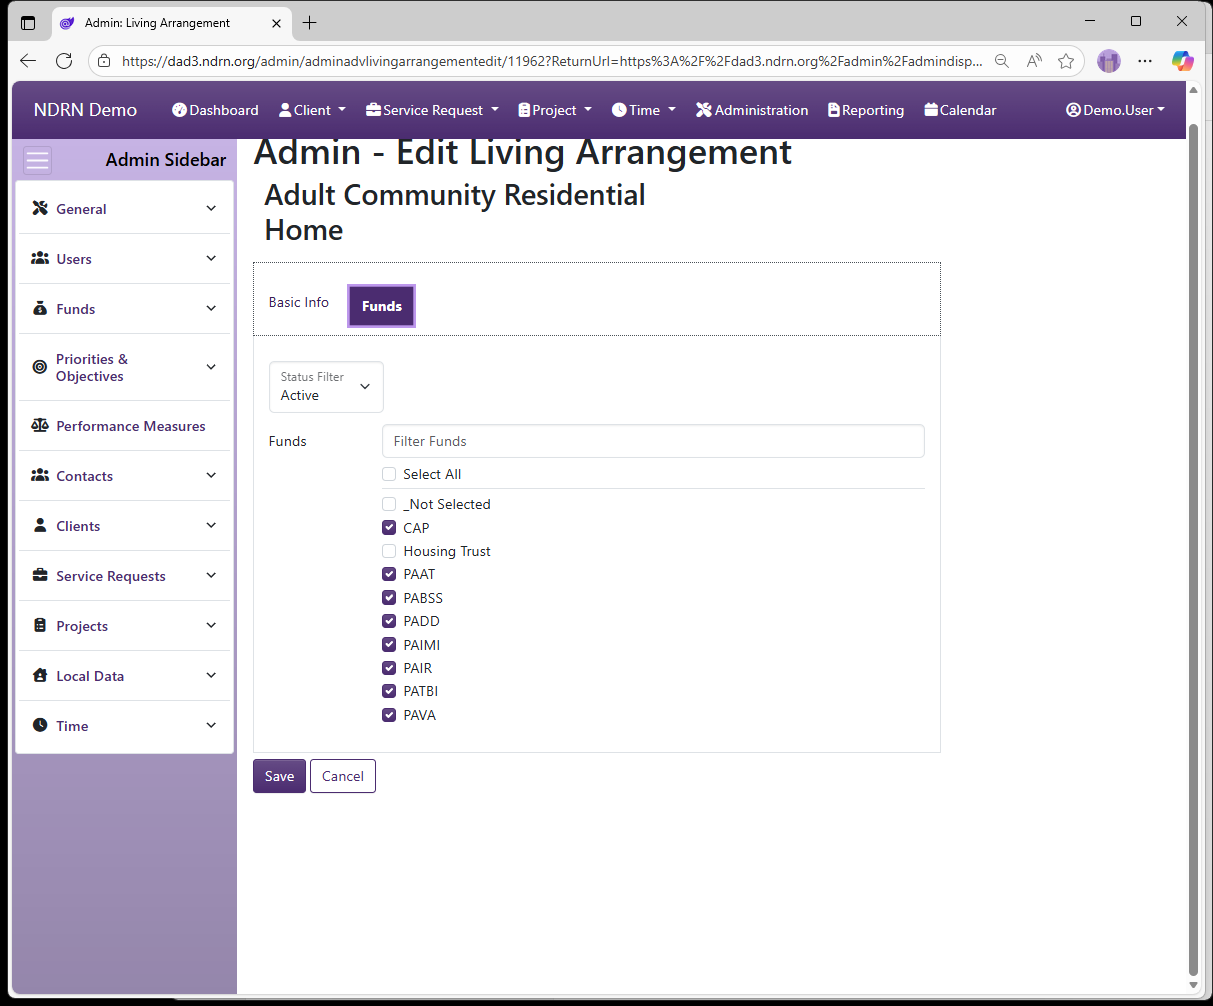Expand the Clients sidebar section chevron
Viewport: 1213px width, 1006px height.
pyautogui.click(x=211, y=525)
